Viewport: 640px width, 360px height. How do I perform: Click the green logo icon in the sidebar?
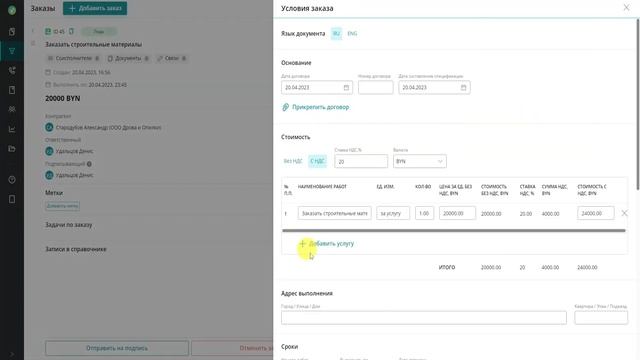(12, 10)
